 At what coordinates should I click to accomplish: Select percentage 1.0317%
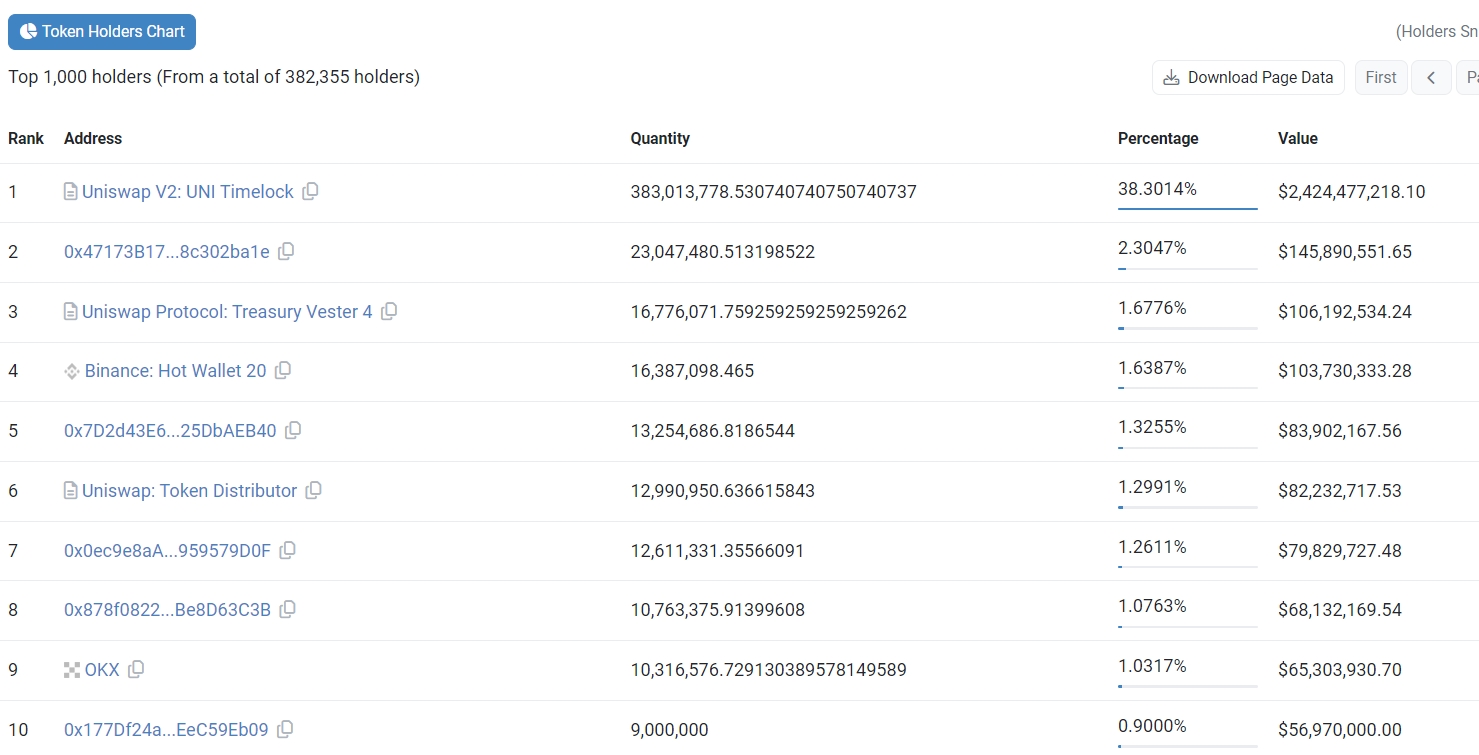(1152, 666)
